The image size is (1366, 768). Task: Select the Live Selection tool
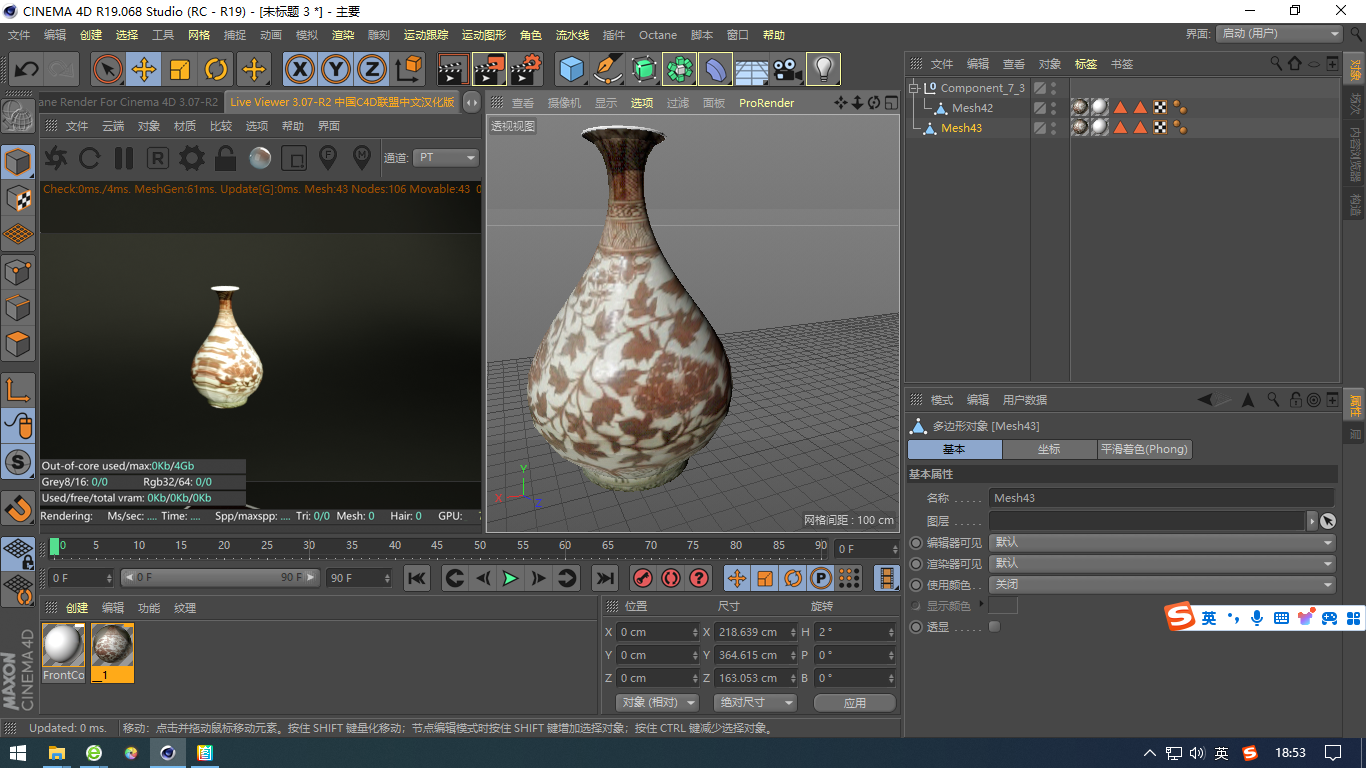click(x=107, y=70)
